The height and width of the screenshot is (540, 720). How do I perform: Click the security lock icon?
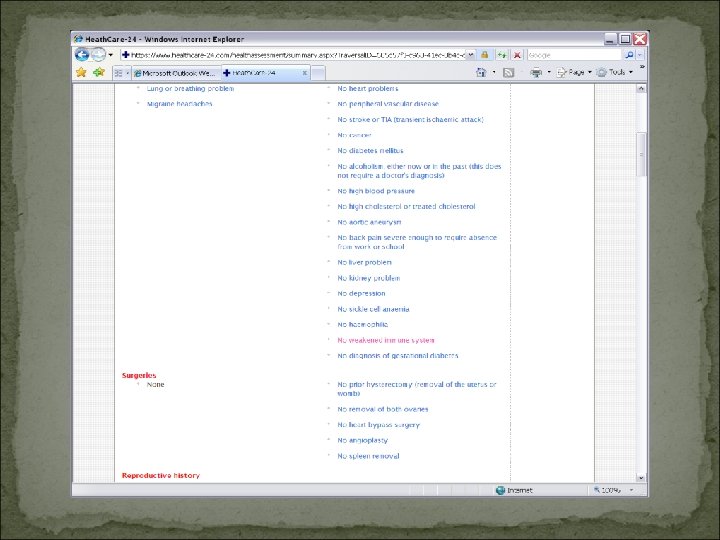484,55
